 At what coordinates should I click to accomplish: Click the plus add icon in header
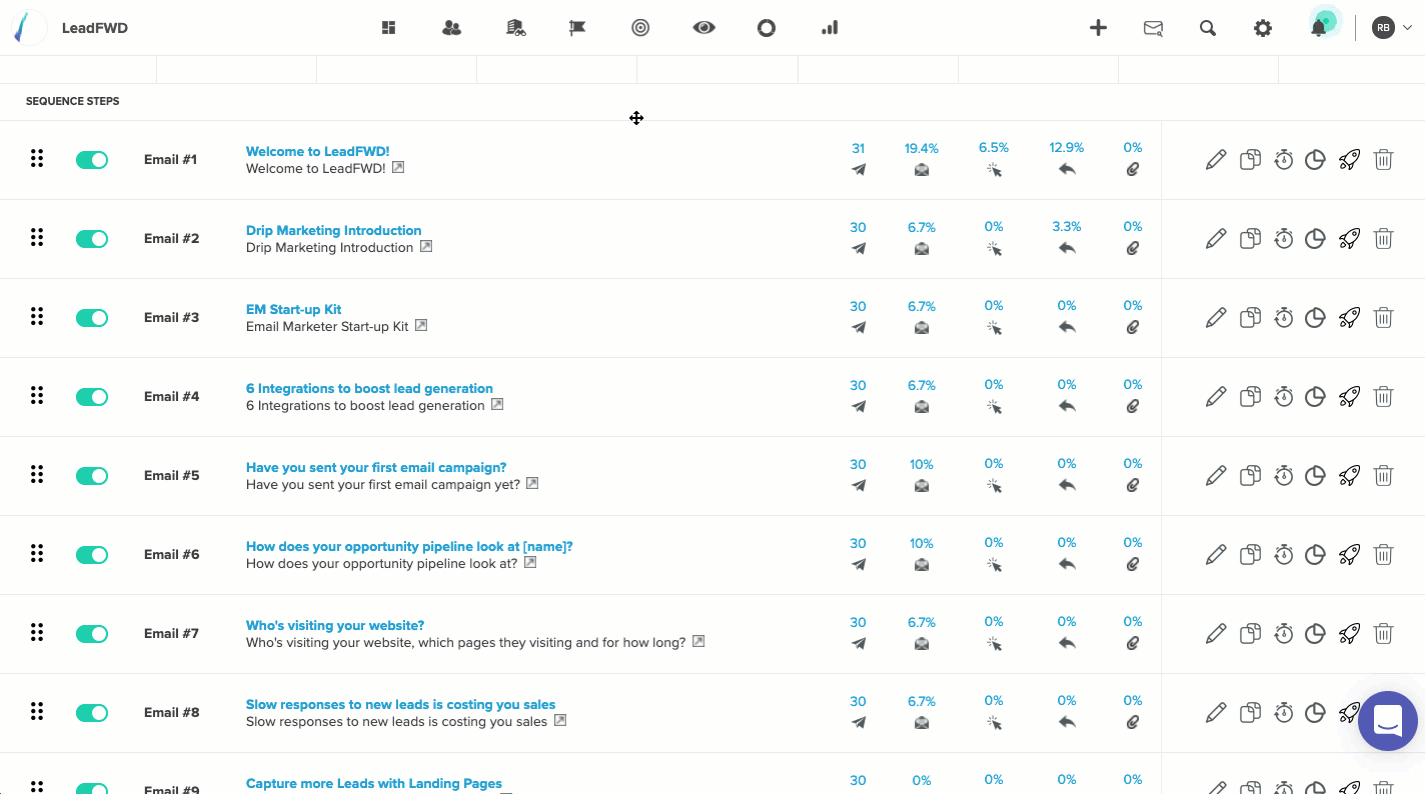[x=1098, y=28]
